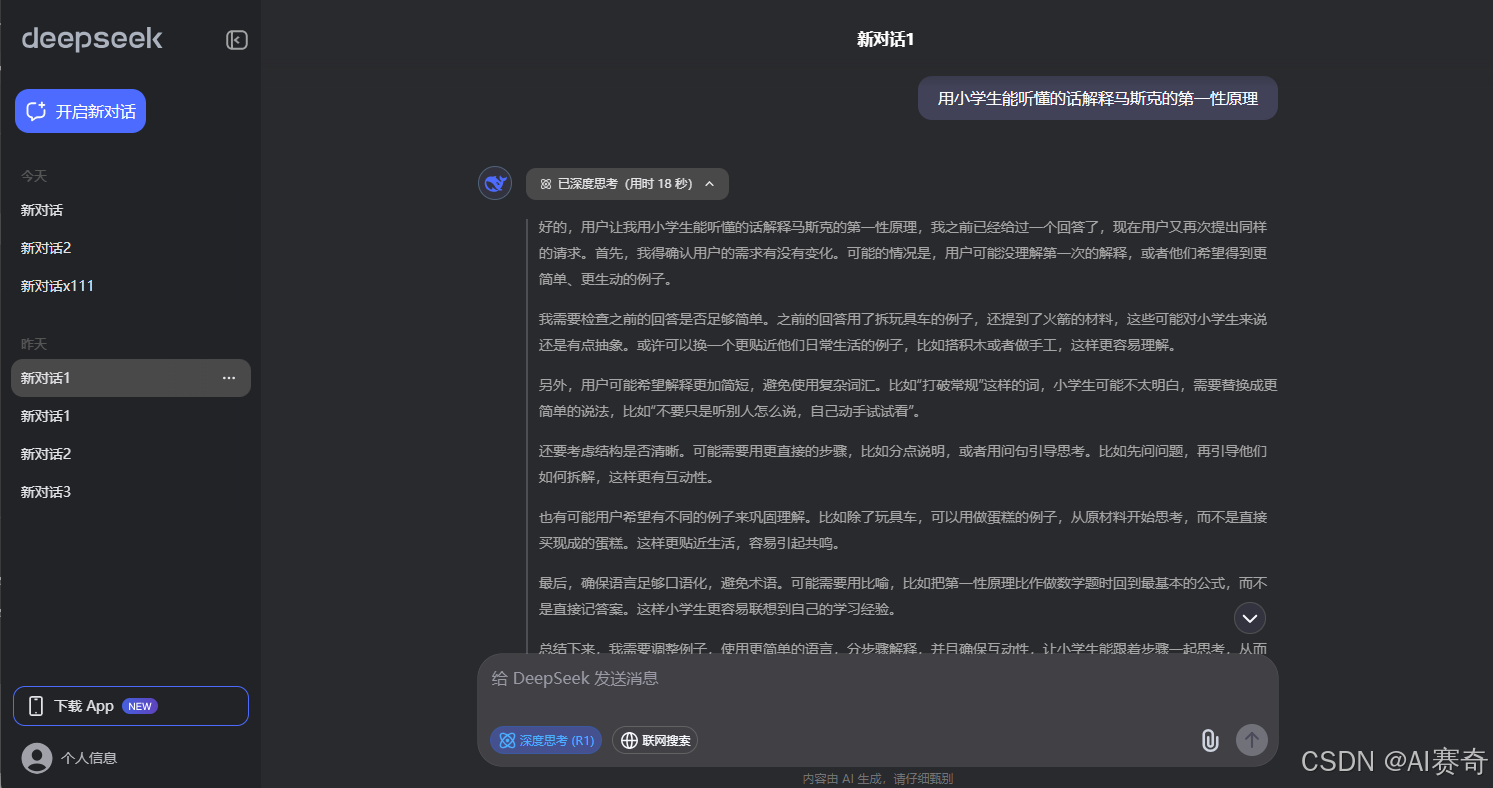Click the send arrow button

1252,740
